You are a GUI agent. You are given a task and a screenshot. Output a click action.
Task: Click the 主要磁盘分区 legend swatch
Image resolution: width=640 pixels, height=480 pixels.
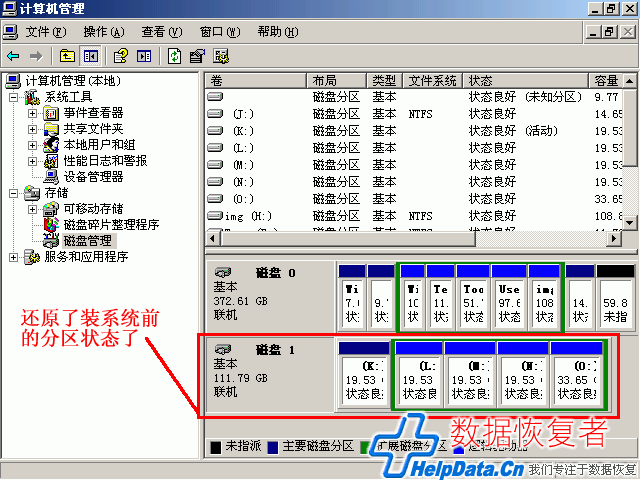coord(273,447)
